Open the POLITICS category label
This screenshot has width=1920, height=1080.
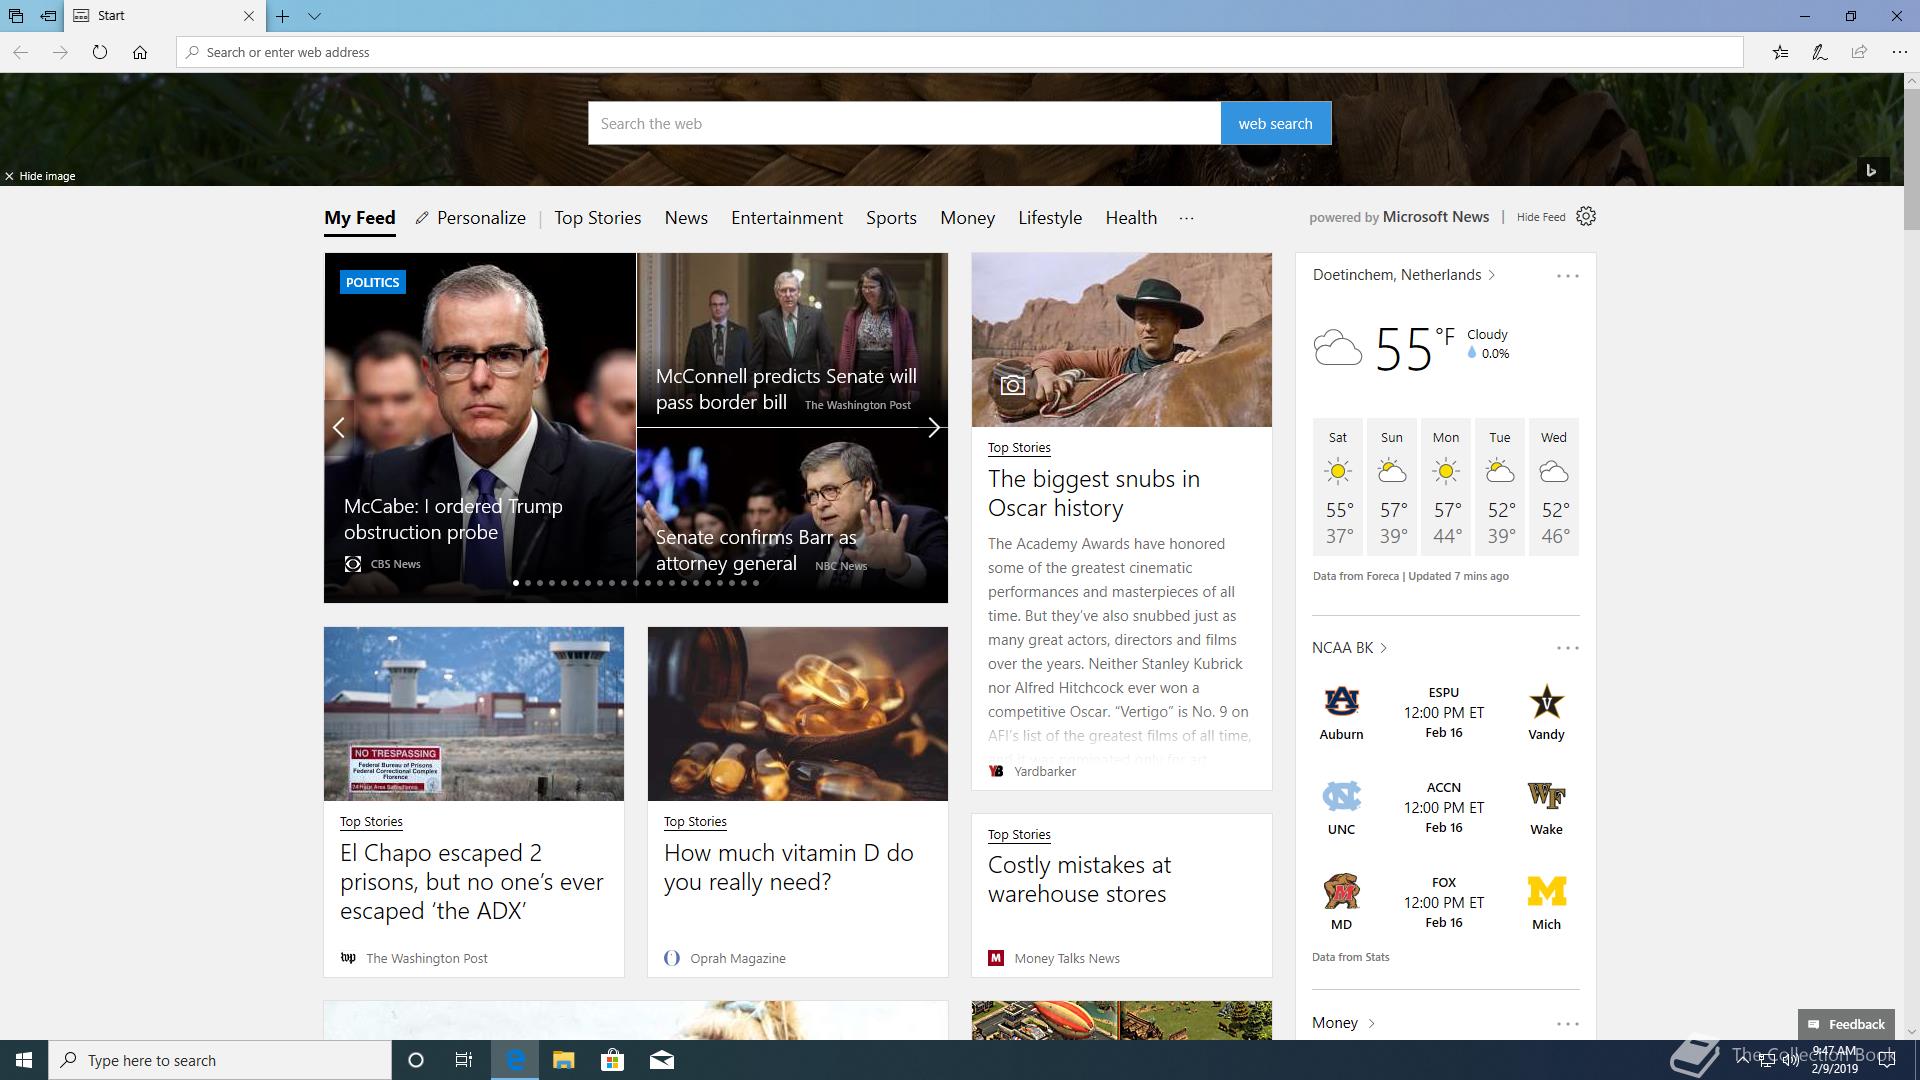pyautogui.click(x=372, y=282)
